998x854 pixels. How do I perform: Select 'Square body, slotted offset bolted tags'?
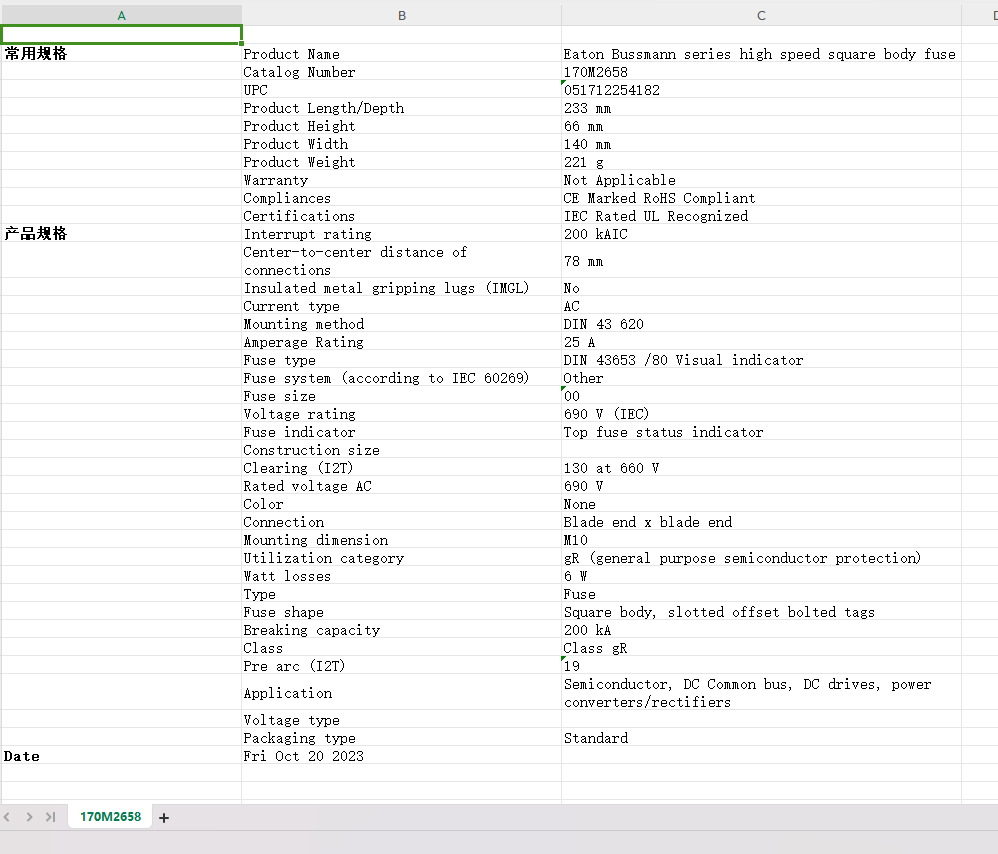coord(761,612)
